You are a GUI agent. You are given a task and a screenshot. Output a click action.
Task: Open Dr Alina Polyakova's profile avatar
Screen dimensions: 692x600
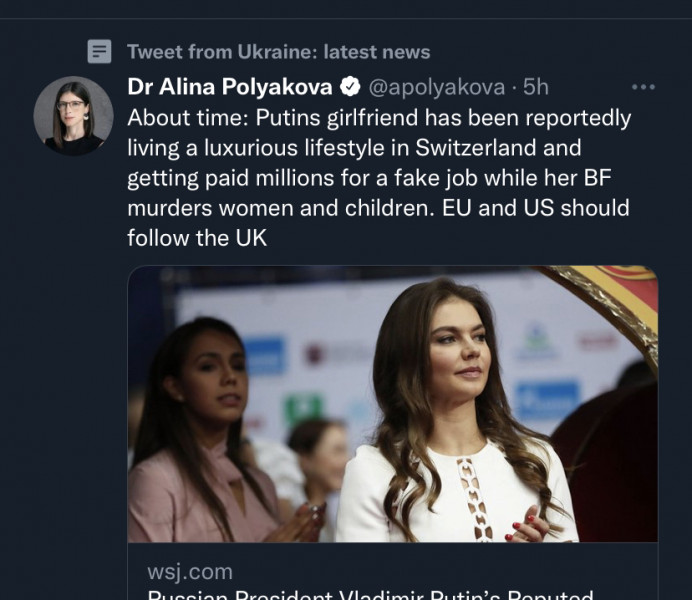coord(73,115)
